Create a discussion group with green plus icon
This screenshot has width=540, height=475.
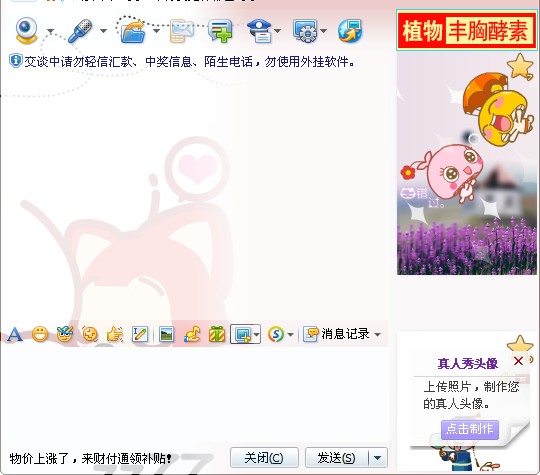click(x=220, y=31)
